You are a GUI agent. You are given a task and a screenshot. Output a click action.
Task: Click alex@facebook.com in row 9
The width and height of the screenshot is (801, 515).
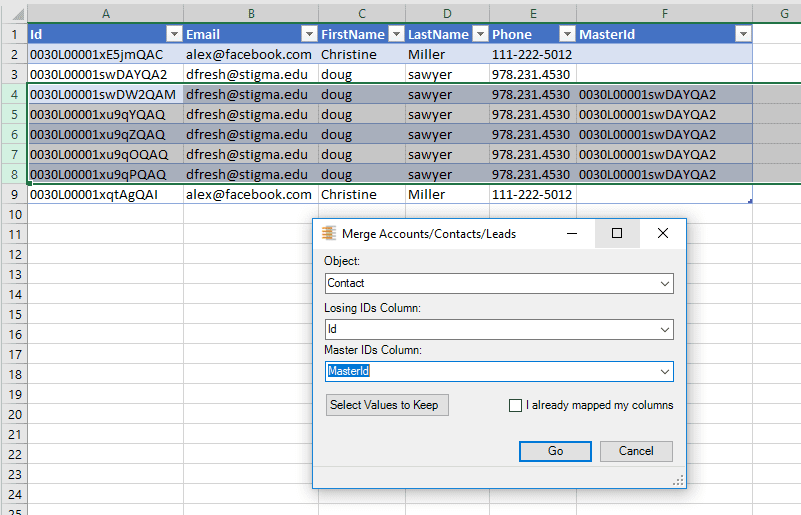point(251,195)
